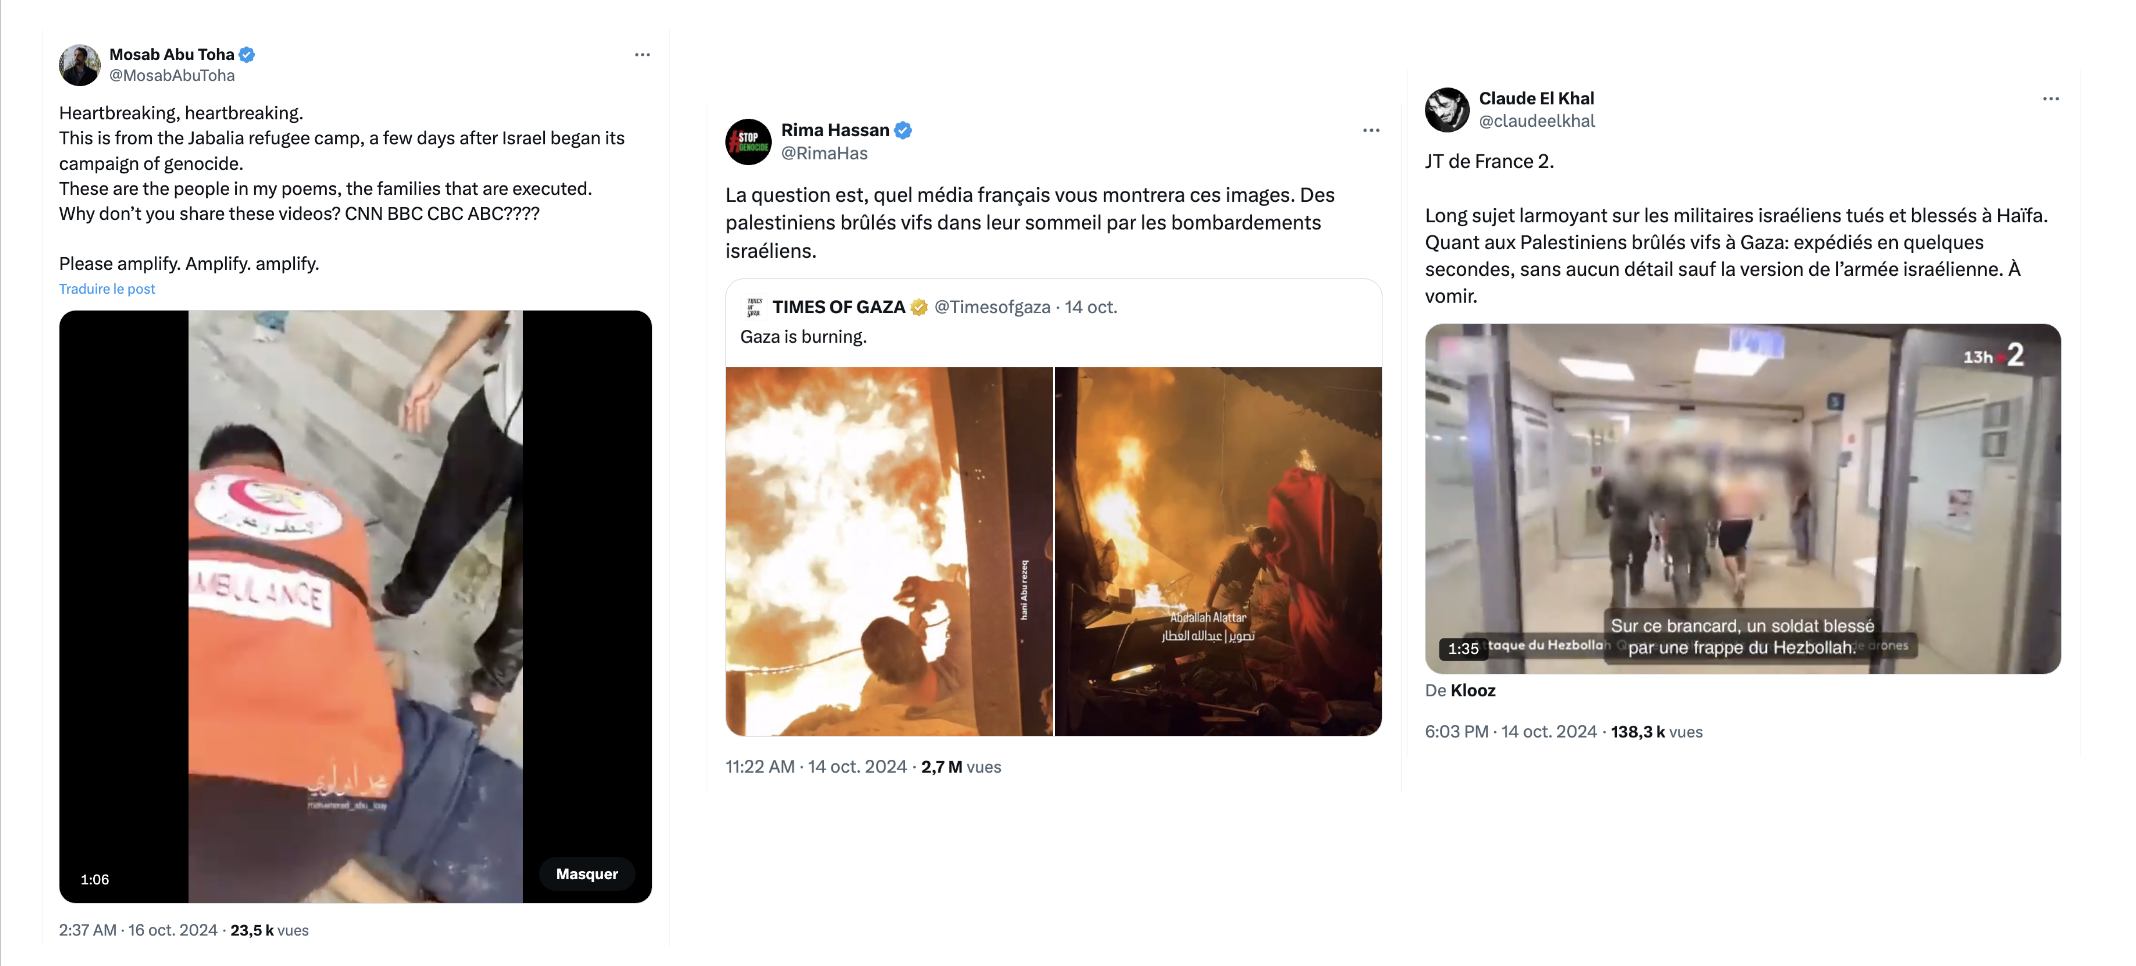The width and height of the screenshot is (2136, 966).
Task: Click Times of Gaza gold verified badge
Action: [x=919, y=307]
